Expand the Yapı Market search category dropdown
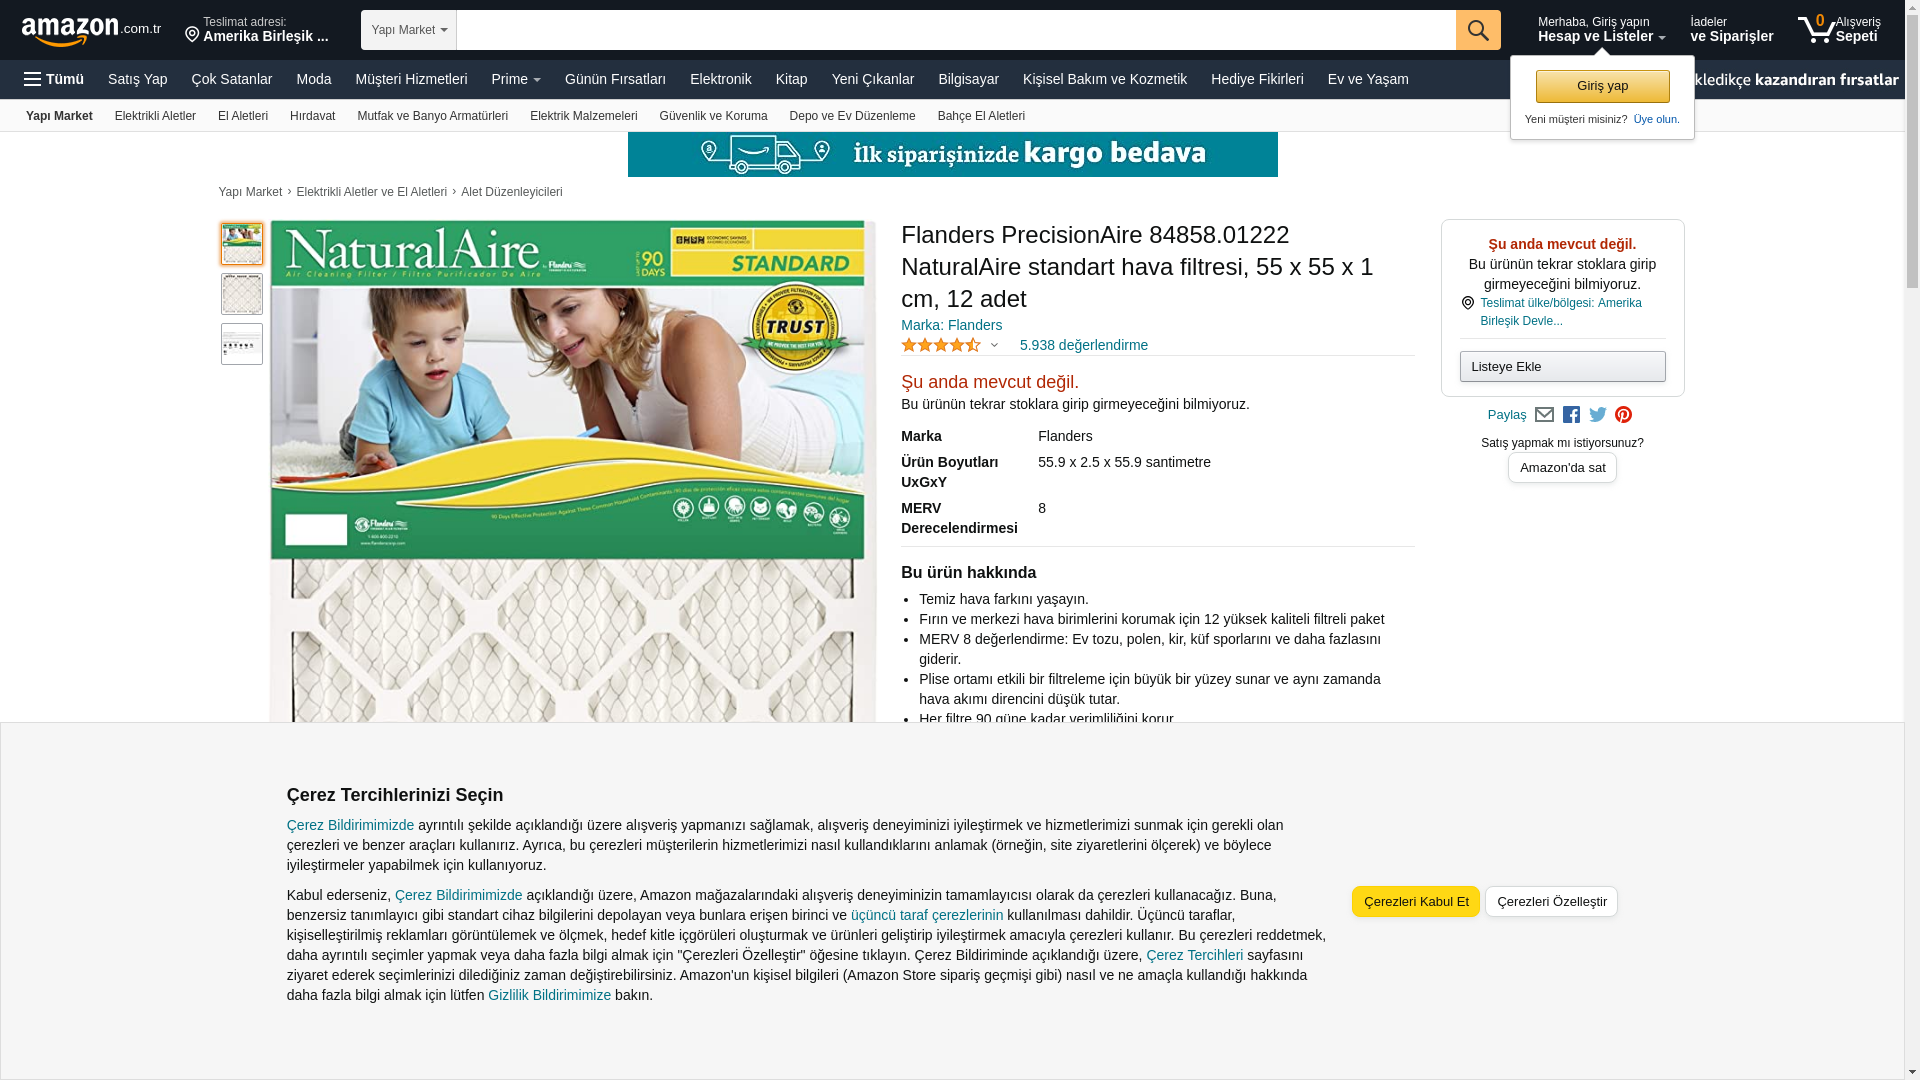The width and height of the screenshot is (1920, 1080). point(409,30)
